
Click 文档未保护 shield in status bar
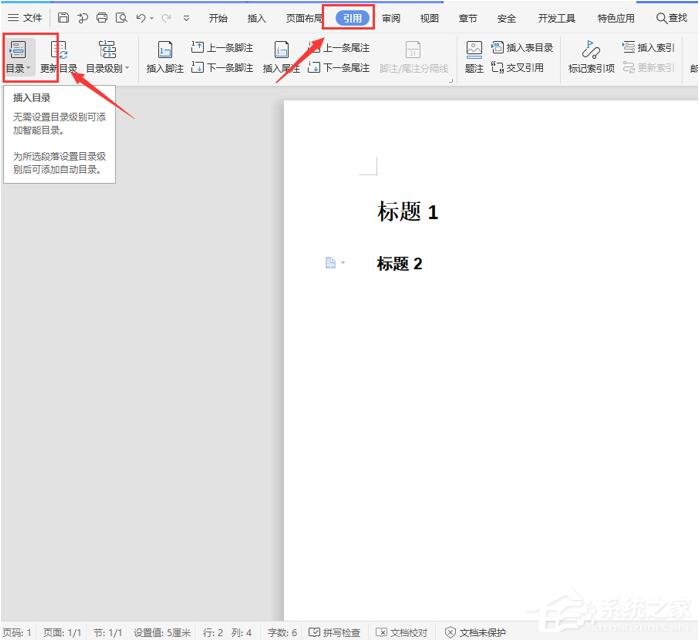475,632
